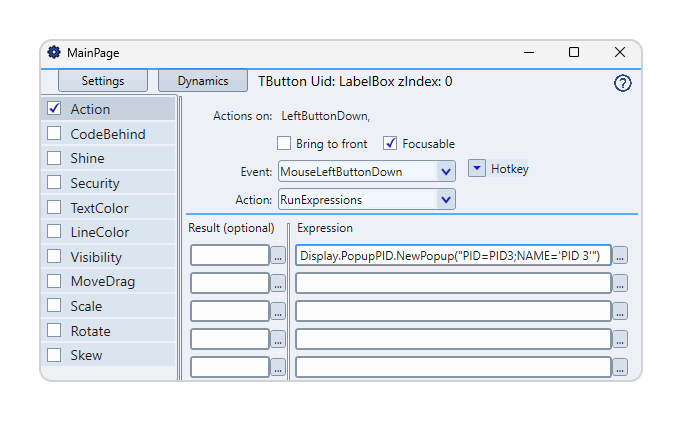This screenshot has width=682, height=421.
Task: Click ellipsis button for last expression row
Action: coord(620,367)
